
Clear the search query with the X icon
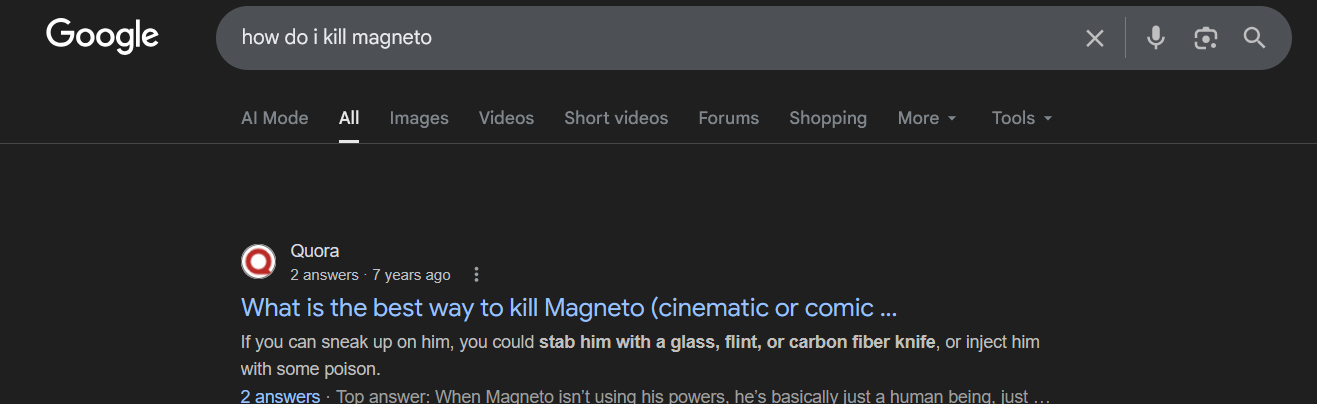(1095, 38)
